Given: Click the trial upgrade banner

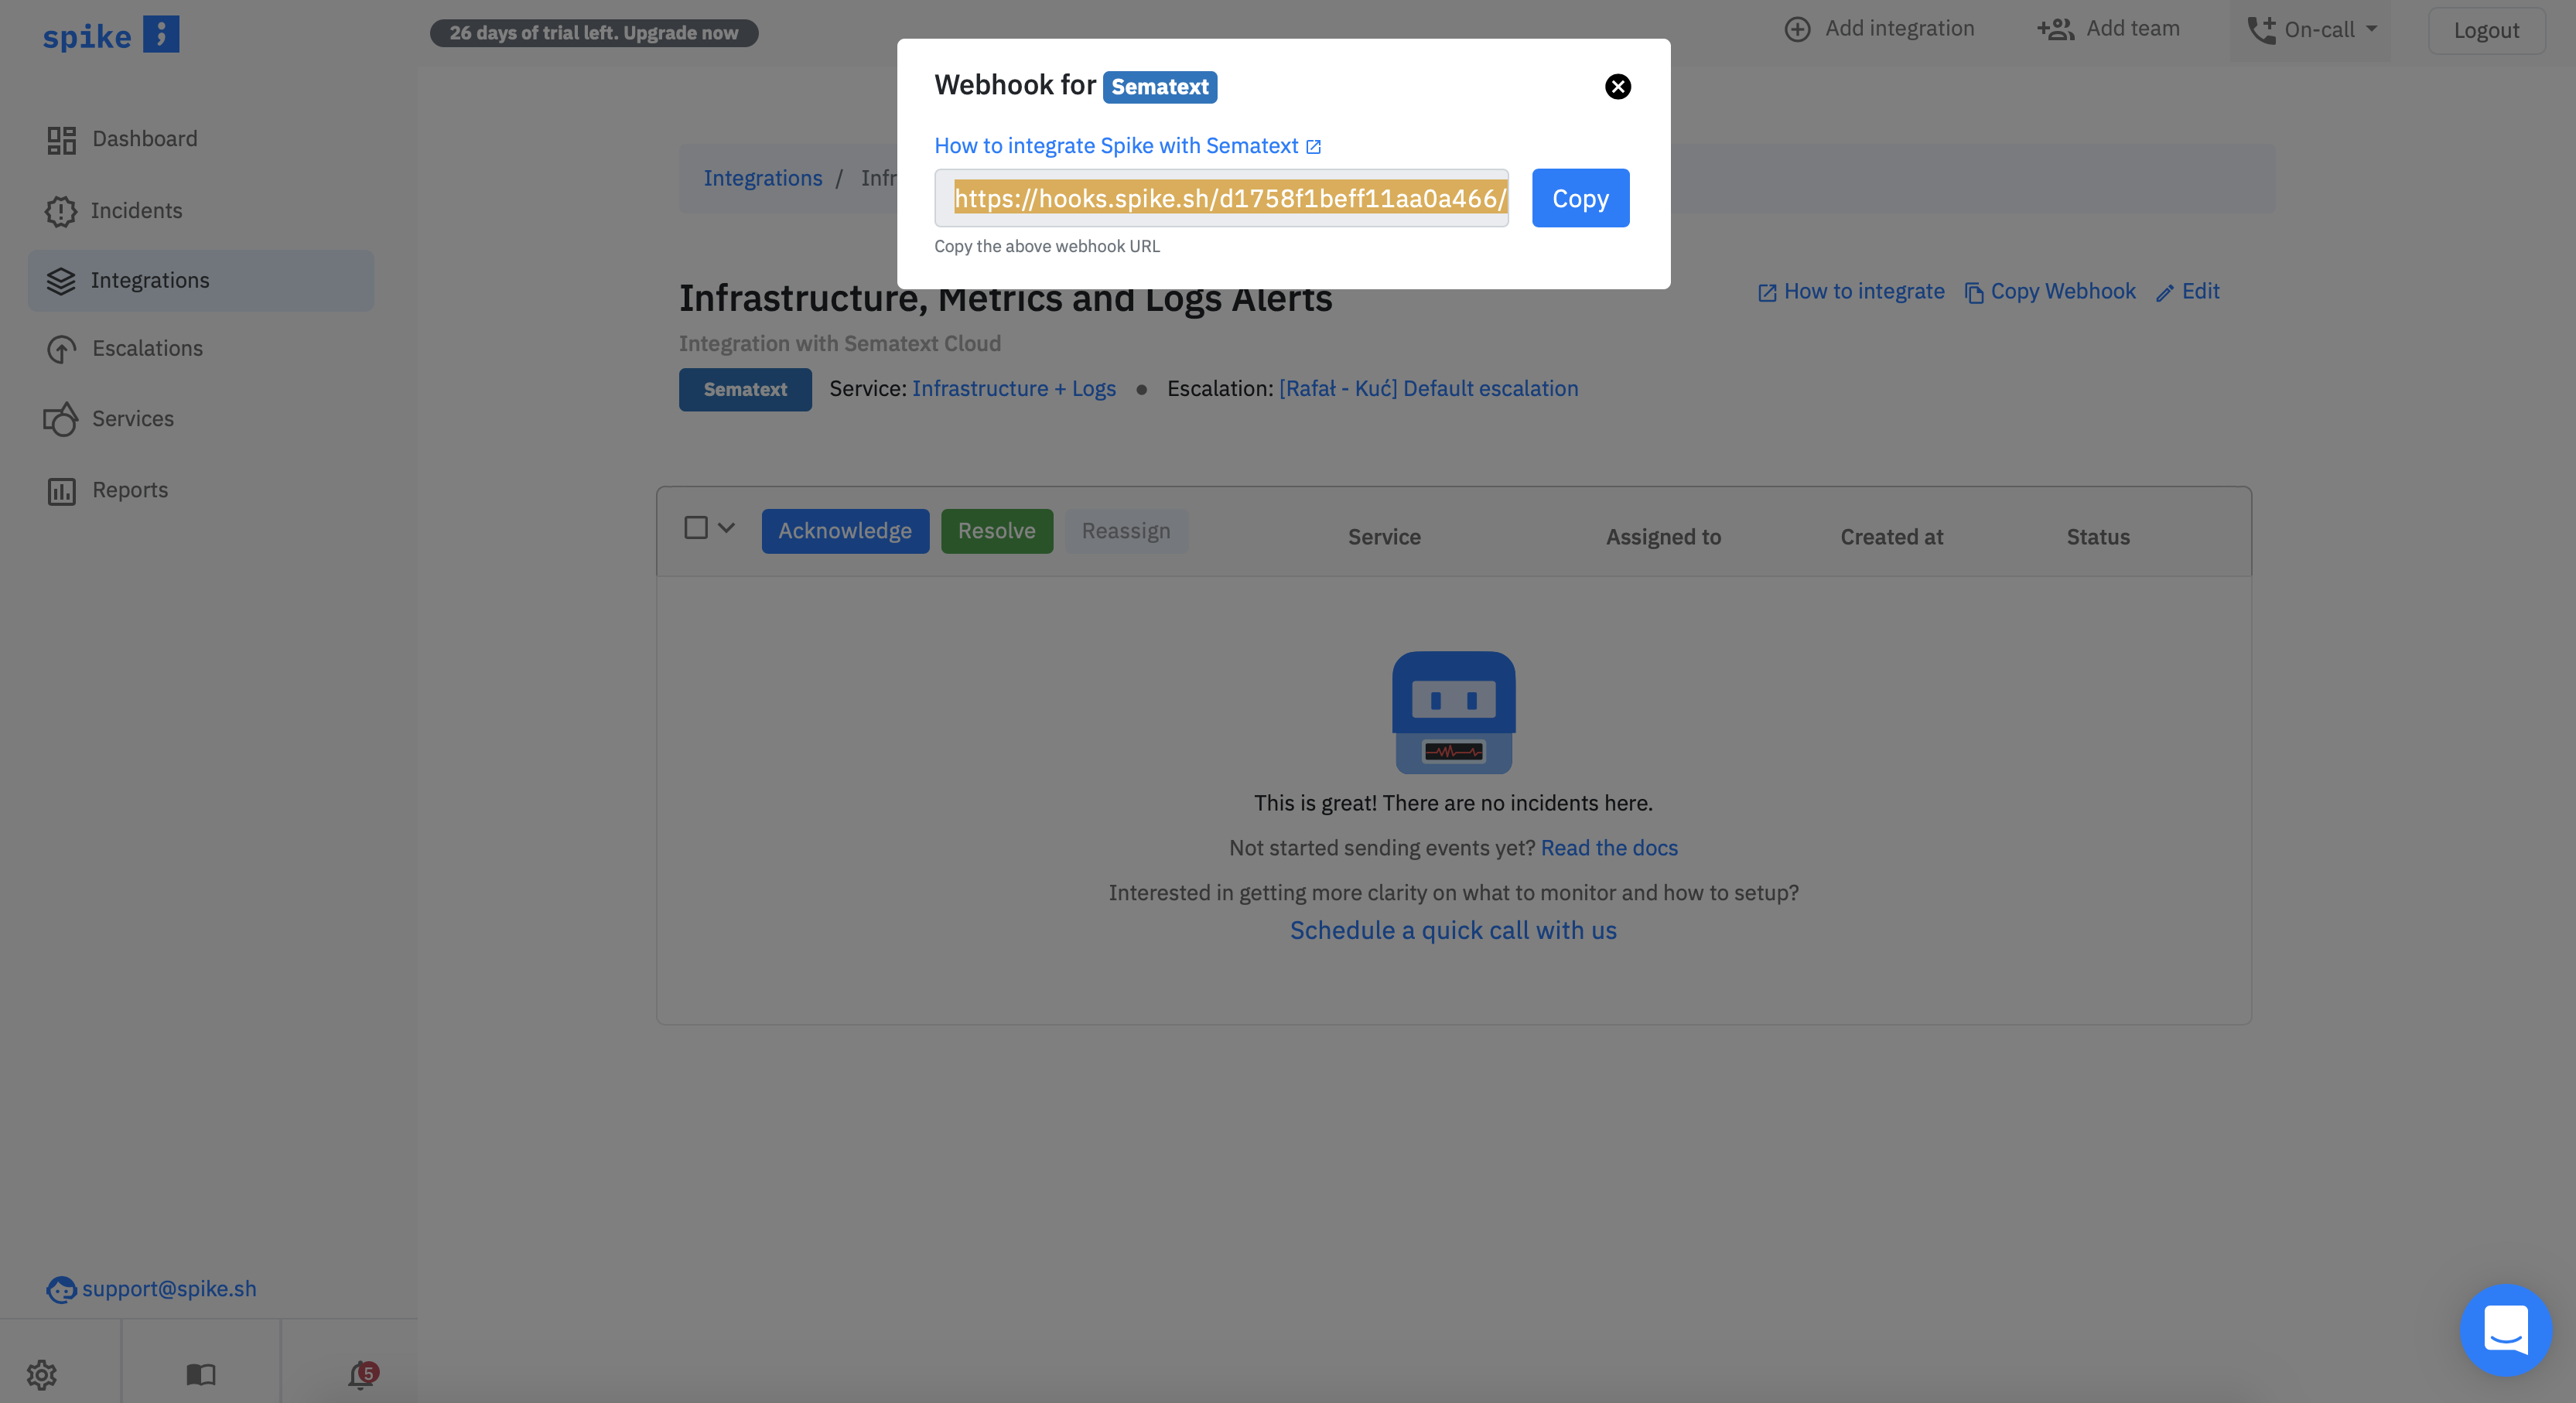Looking at the screenshot, I should 594,33.
